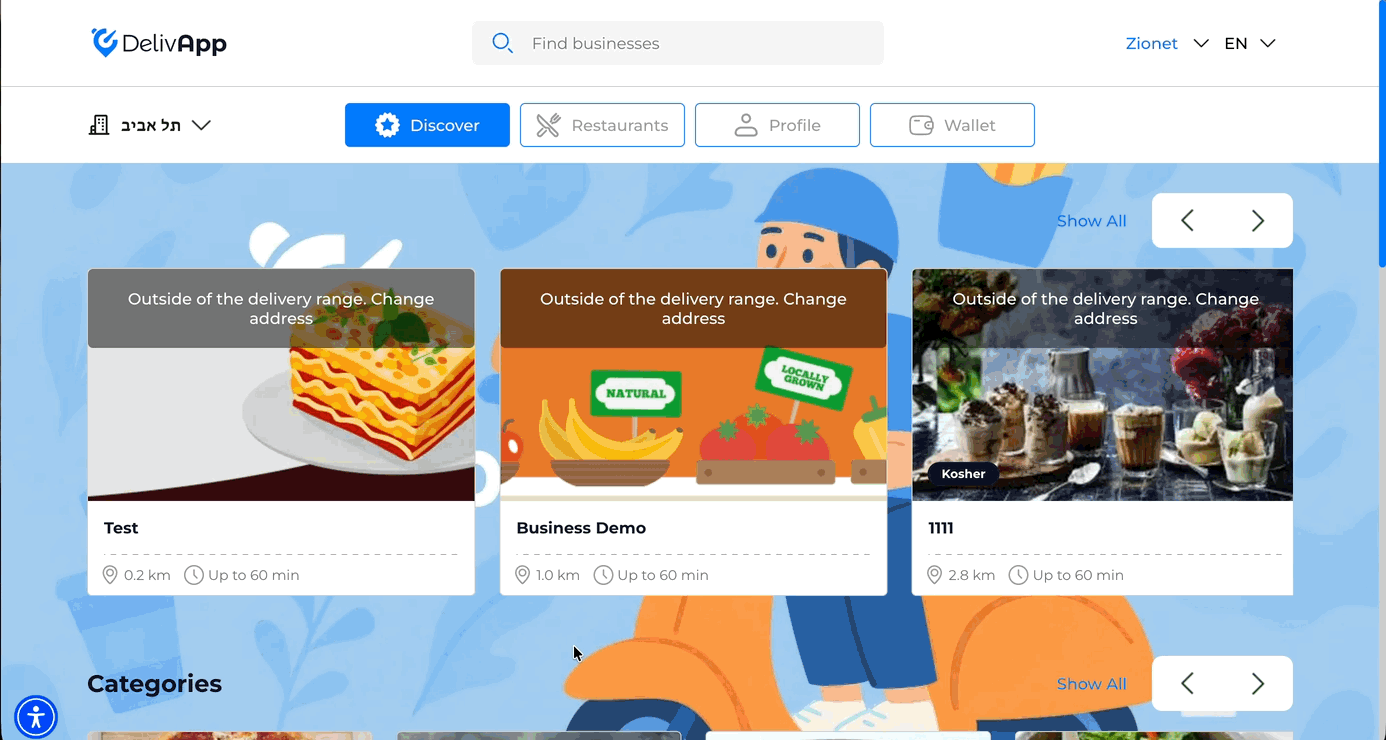Click the clock icon on Test card
Screen dimensions: 1386x740
[194, 575]
